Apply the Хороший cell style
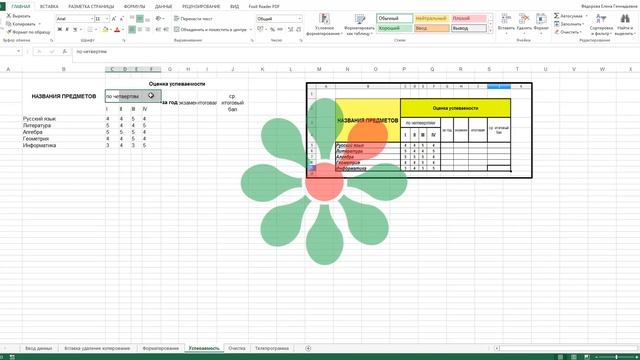 [395, 28]
